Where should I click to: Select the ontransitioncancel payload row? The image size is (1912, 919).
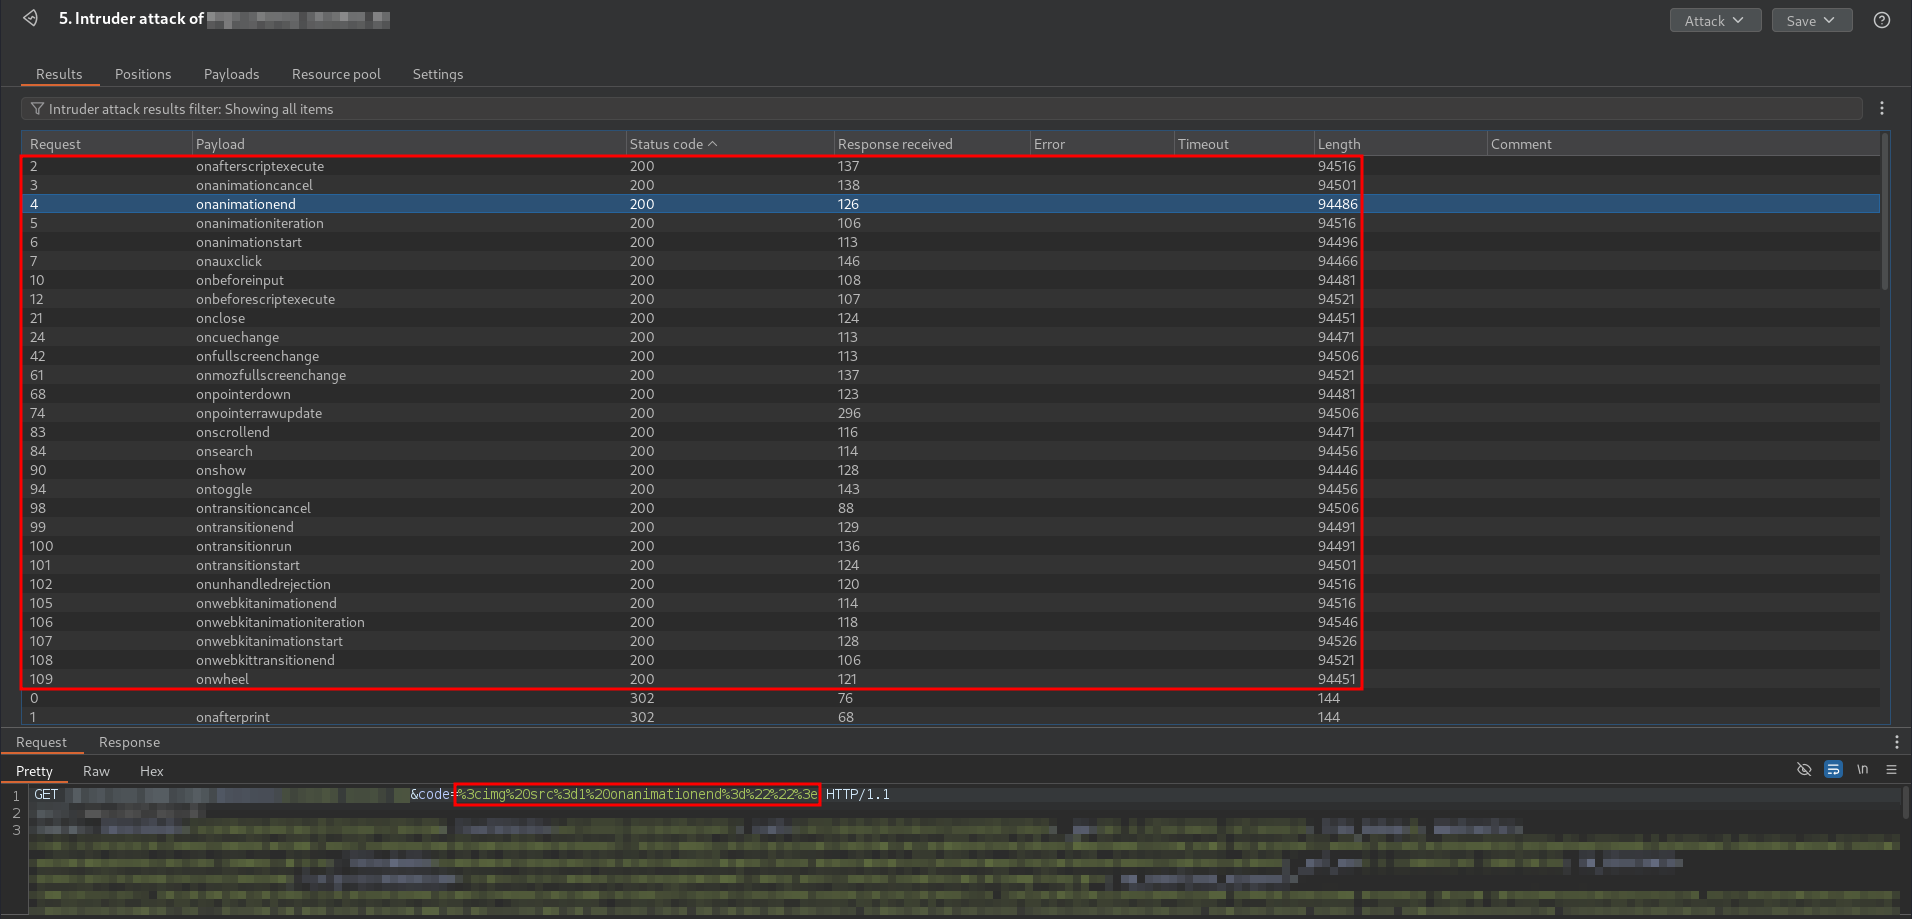[x=951, y=508]
